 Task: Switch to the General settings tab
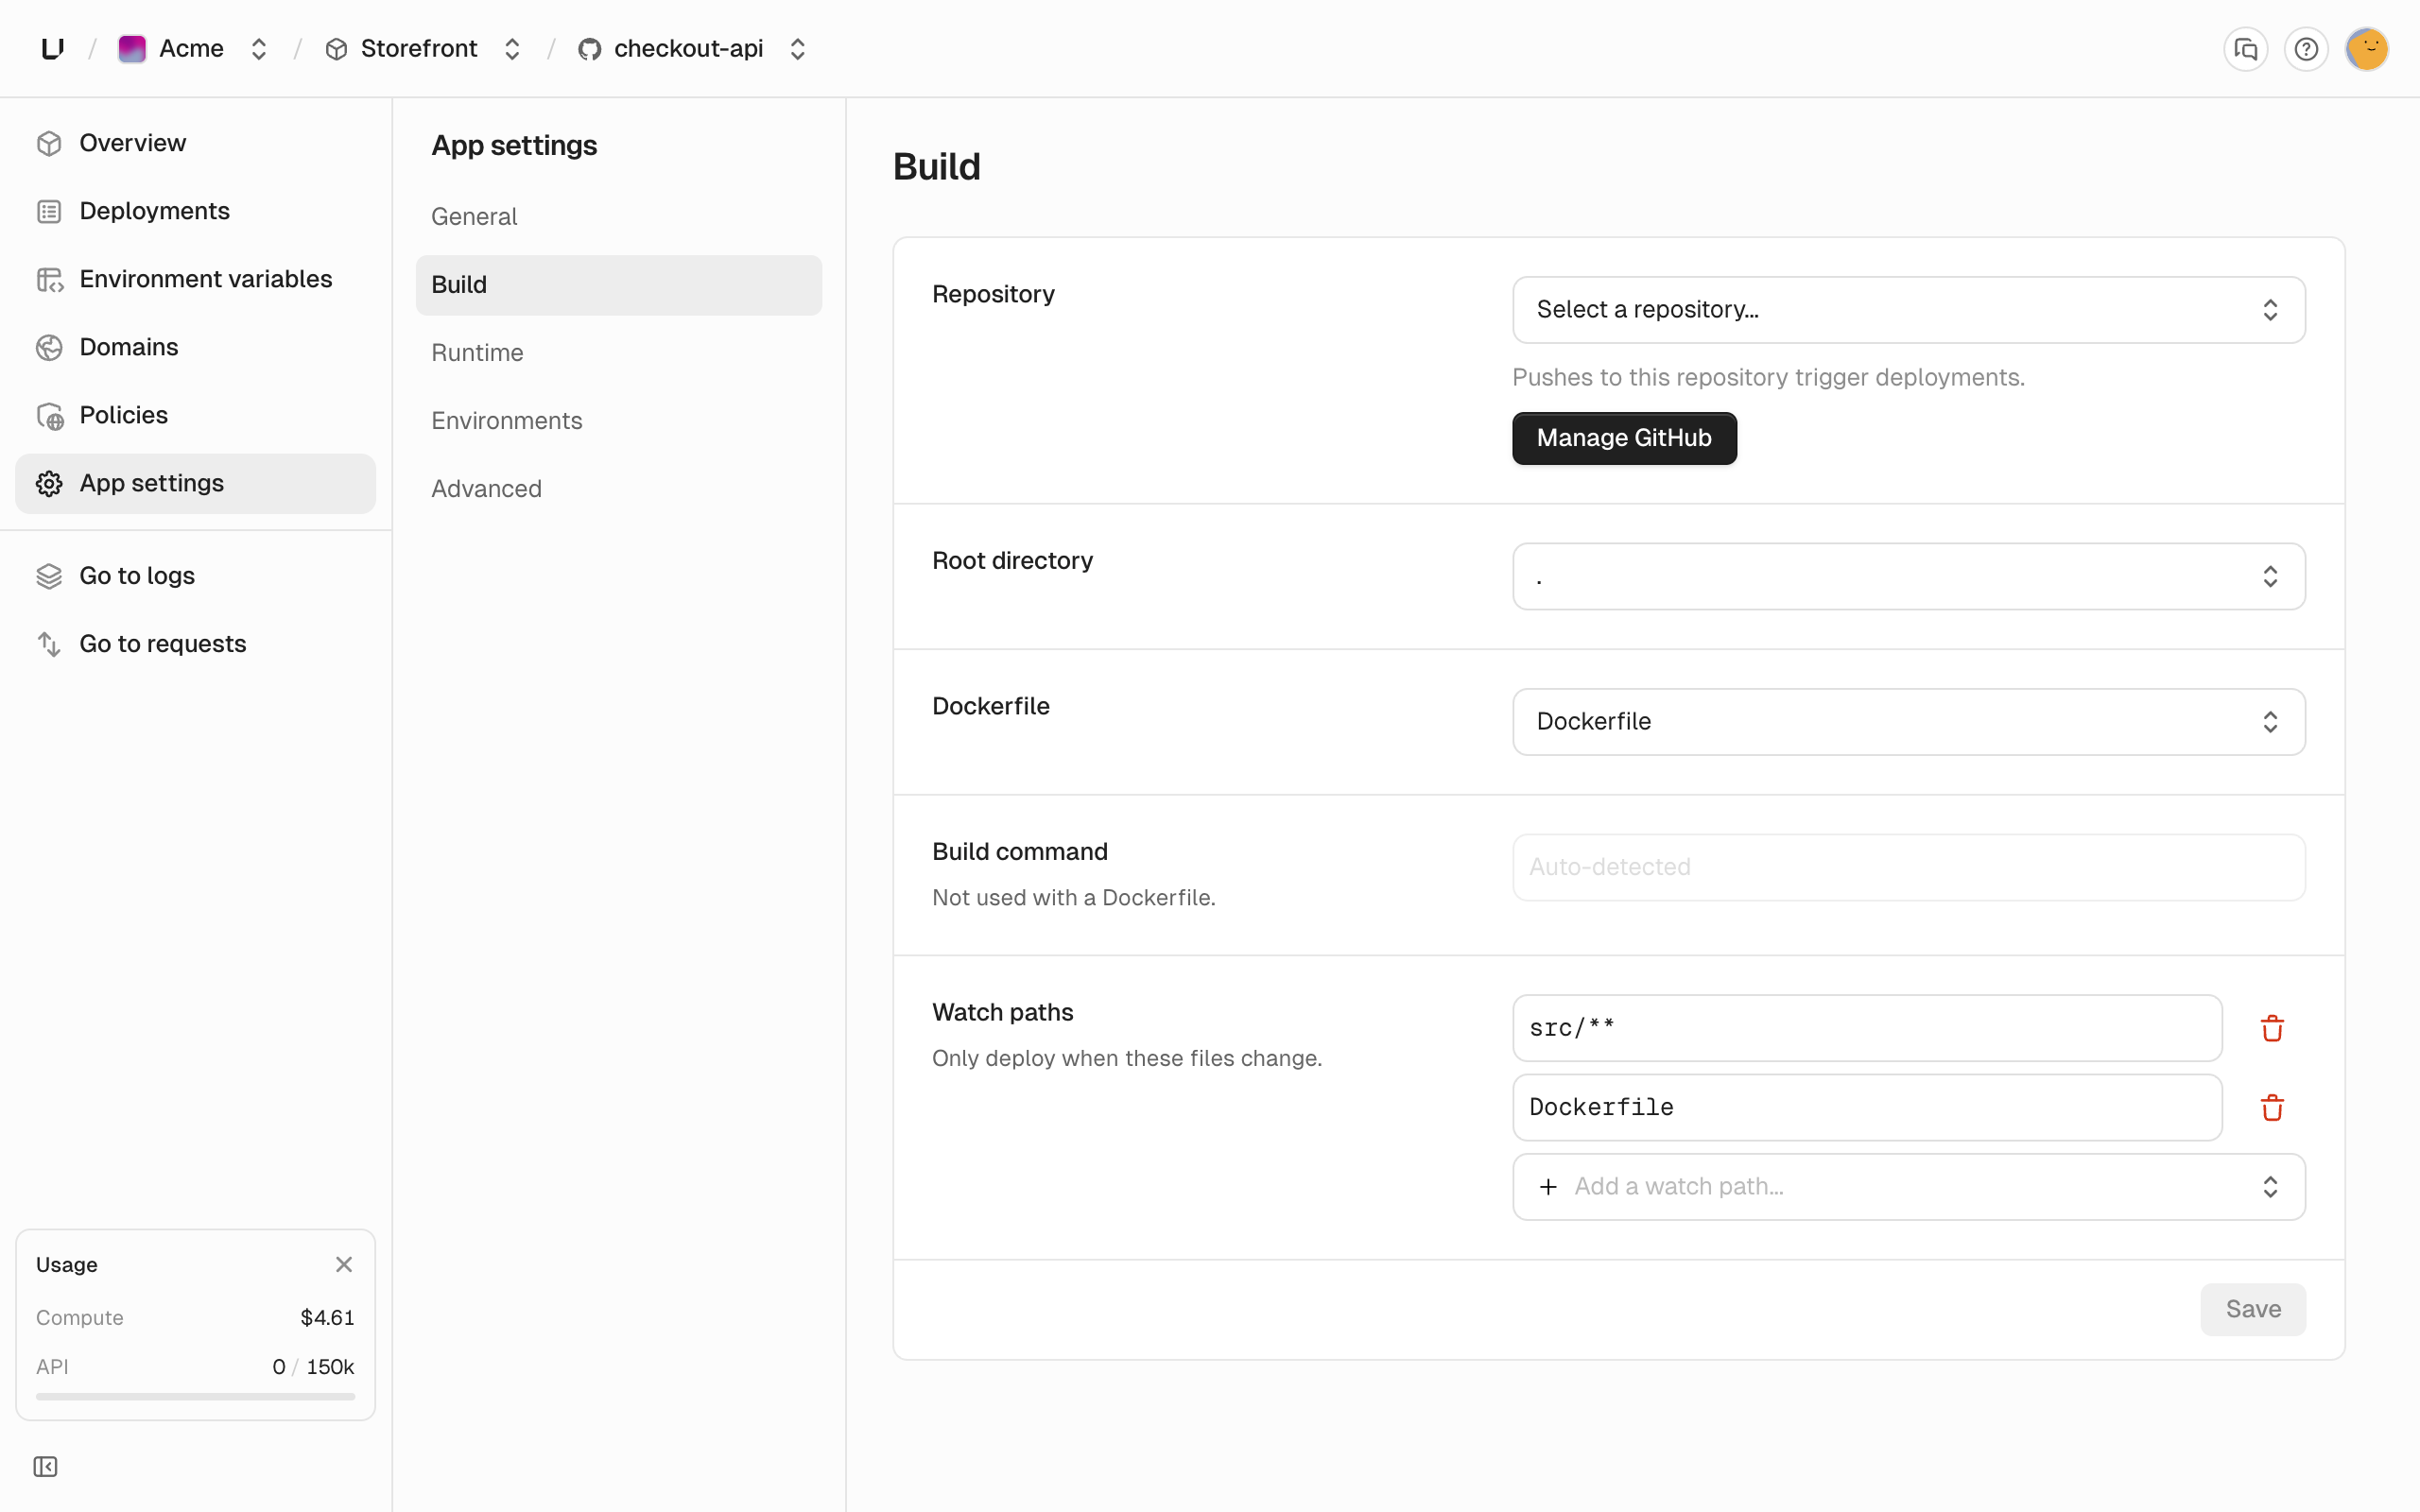[618, 217]
